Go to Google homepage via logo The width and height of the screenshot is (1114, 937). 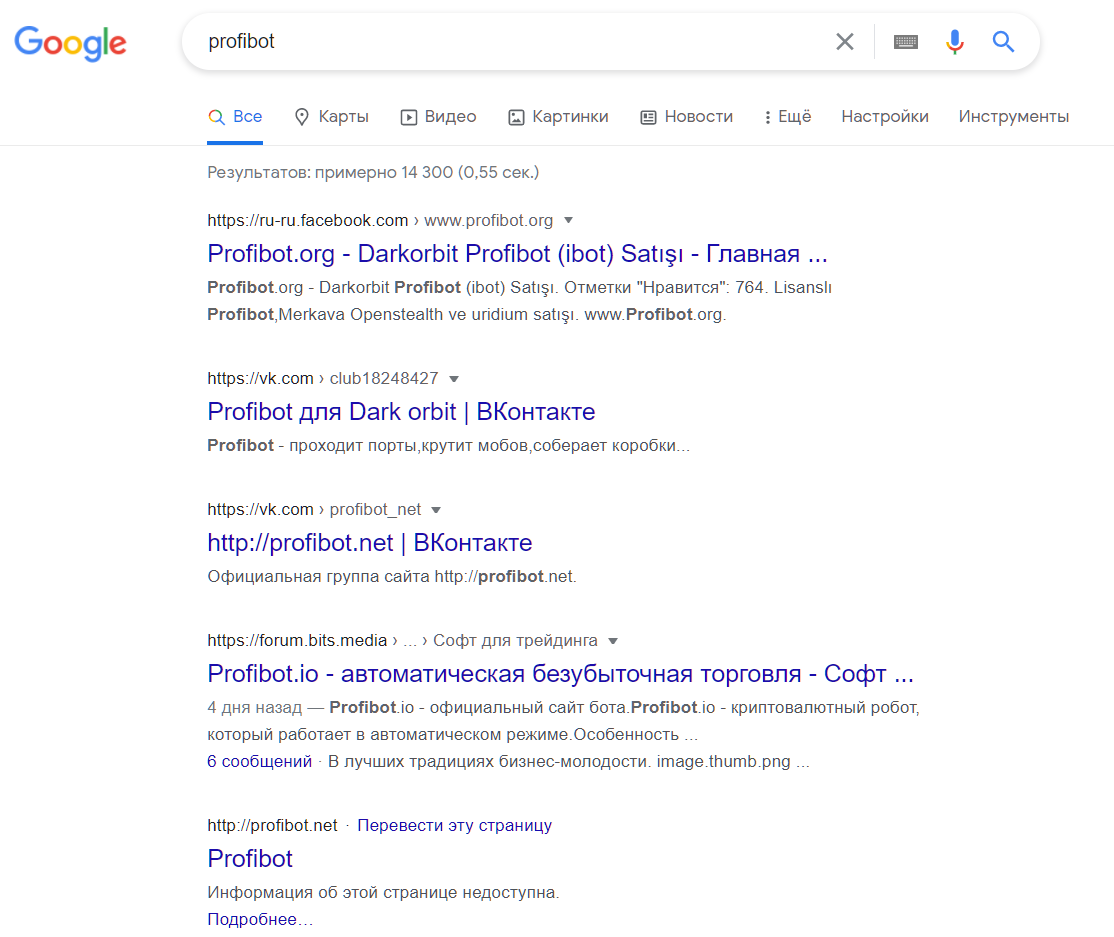point(70,43)
